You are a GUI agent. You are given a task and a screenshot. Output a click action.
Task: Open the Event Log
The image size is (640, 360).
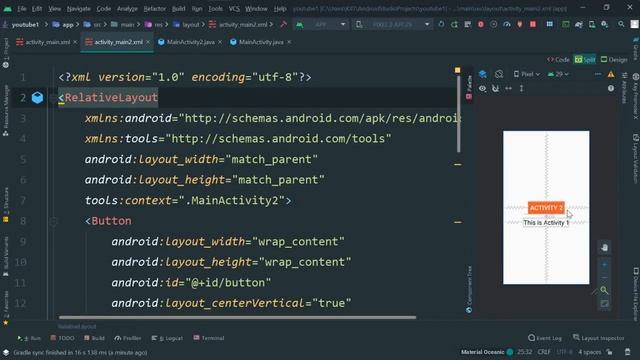point(544,338)
